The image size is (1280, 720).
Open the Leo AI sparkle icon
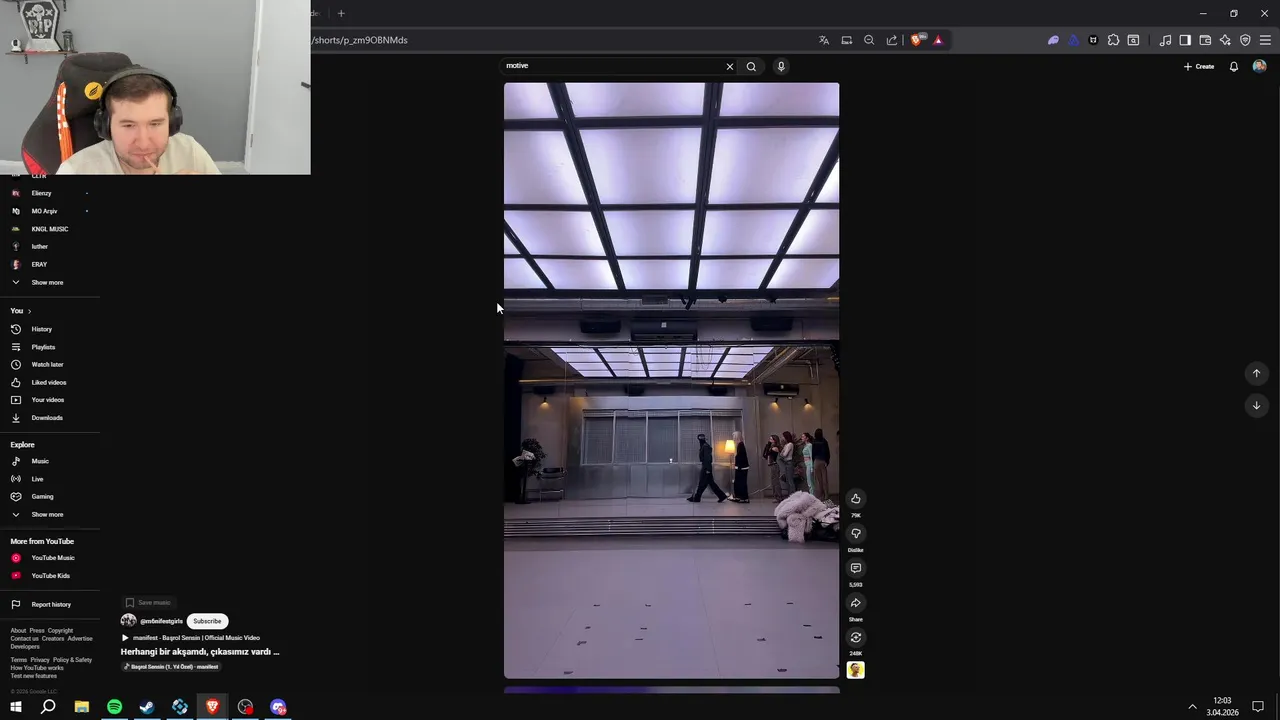pos(1225,40)
